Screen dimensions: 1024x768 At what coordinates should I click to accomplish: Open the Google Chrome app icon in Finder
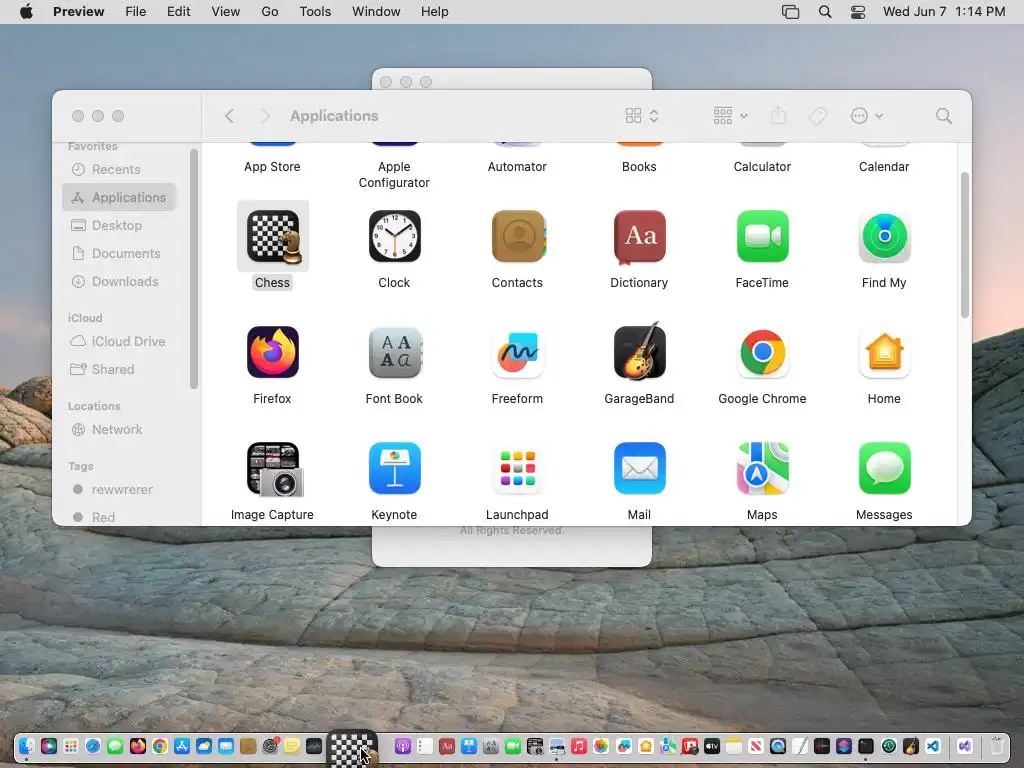(762, 352)
